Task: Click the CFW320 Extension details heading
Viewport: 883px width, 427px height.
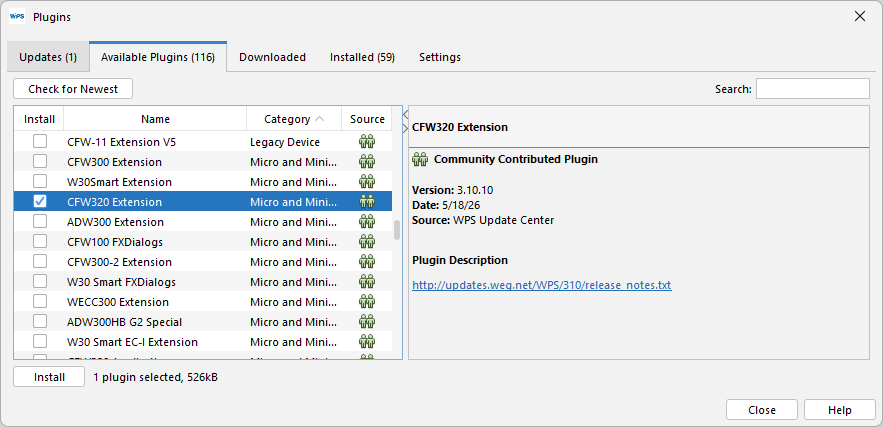Action: [x=460, y=127]
